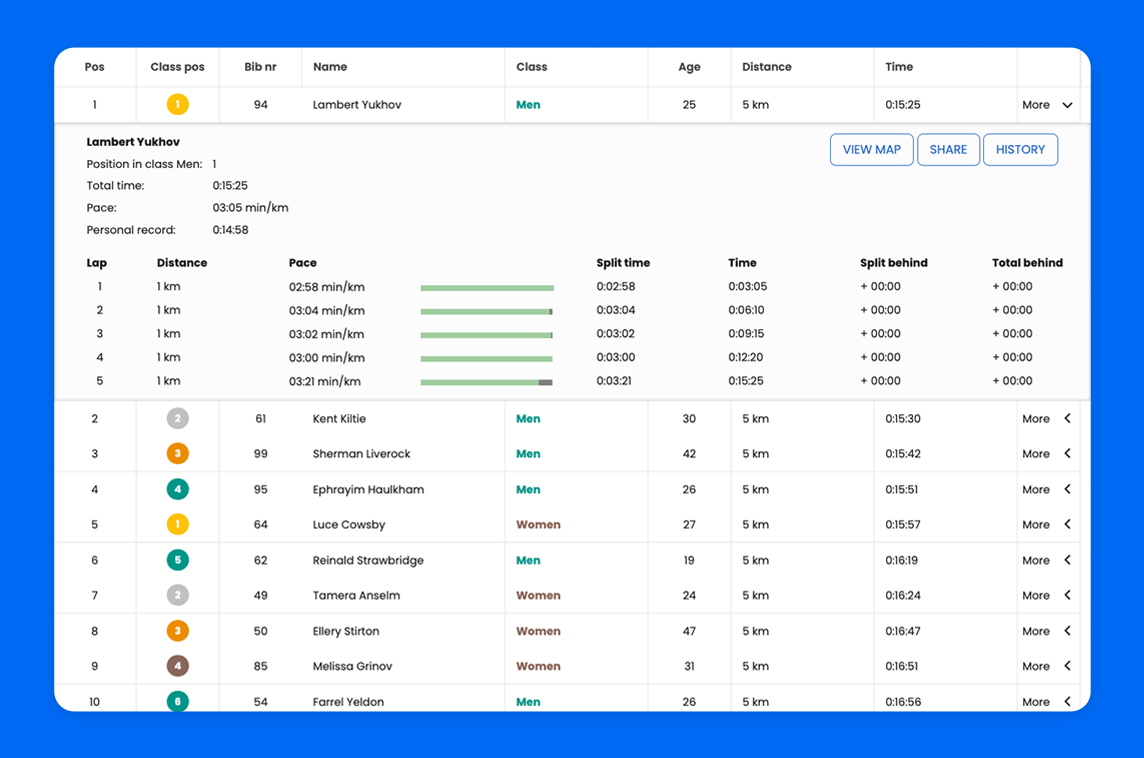Collapse Lambert Yukhov's expanded details row
The width and height of the screenshot is (1144, 758).
point(1047,105)
